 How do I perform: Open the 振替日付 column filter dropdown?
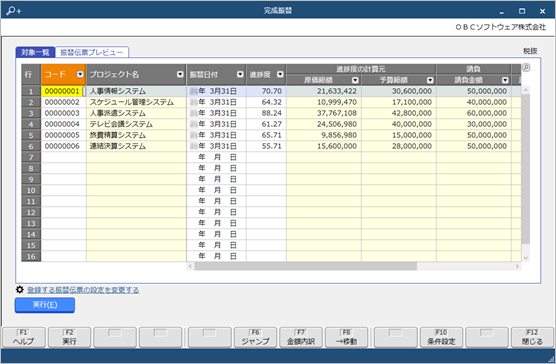(240, 74)
